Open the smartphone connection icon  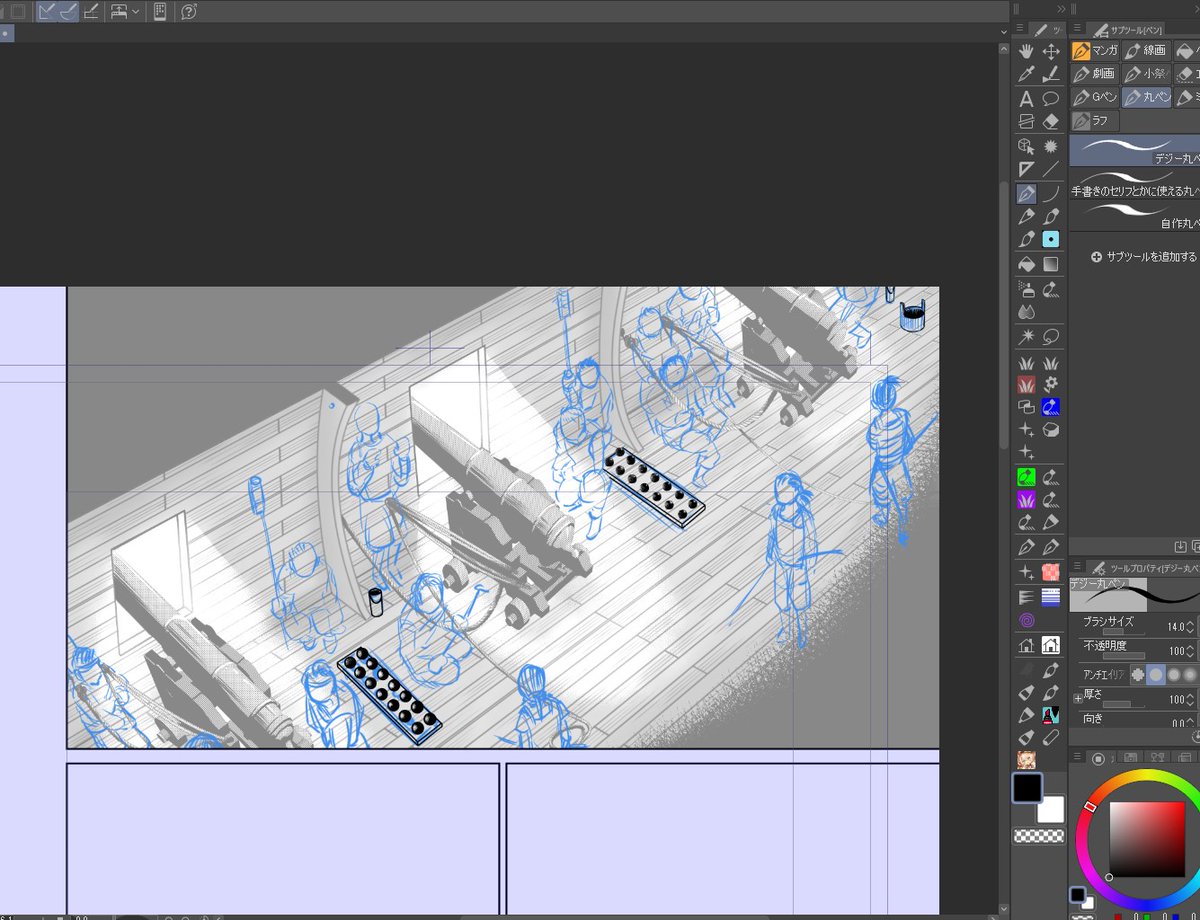tap(160, 12)
